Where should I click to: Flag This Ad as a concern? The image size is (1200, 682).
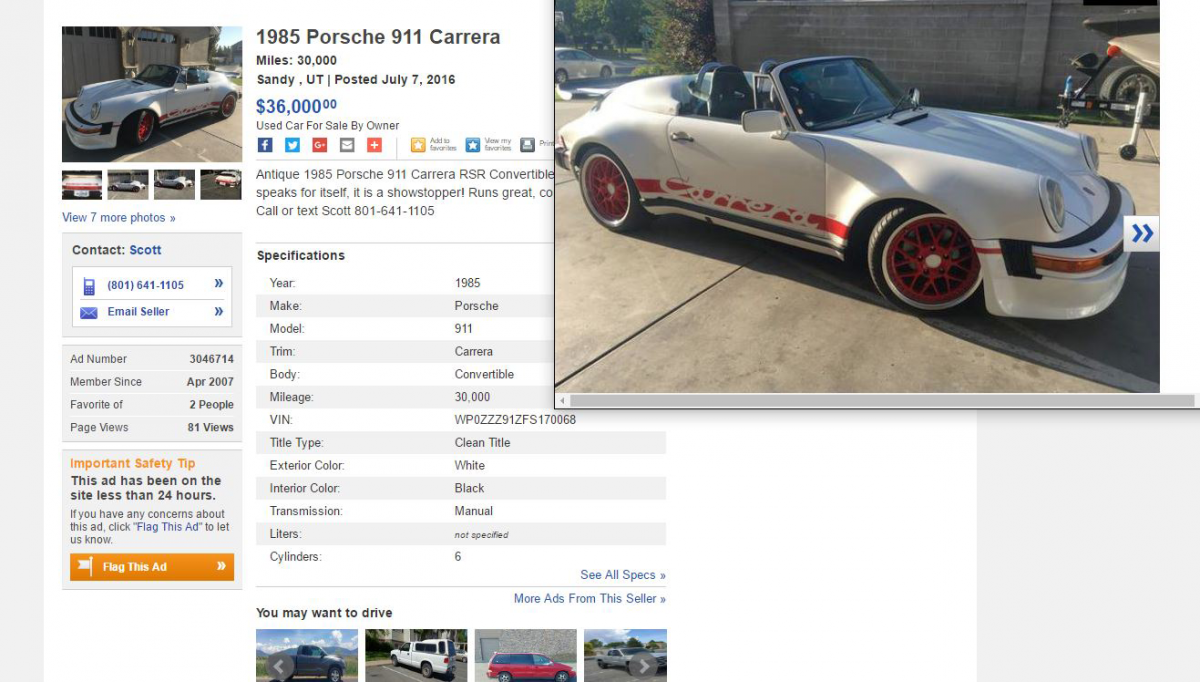(152, 567)
